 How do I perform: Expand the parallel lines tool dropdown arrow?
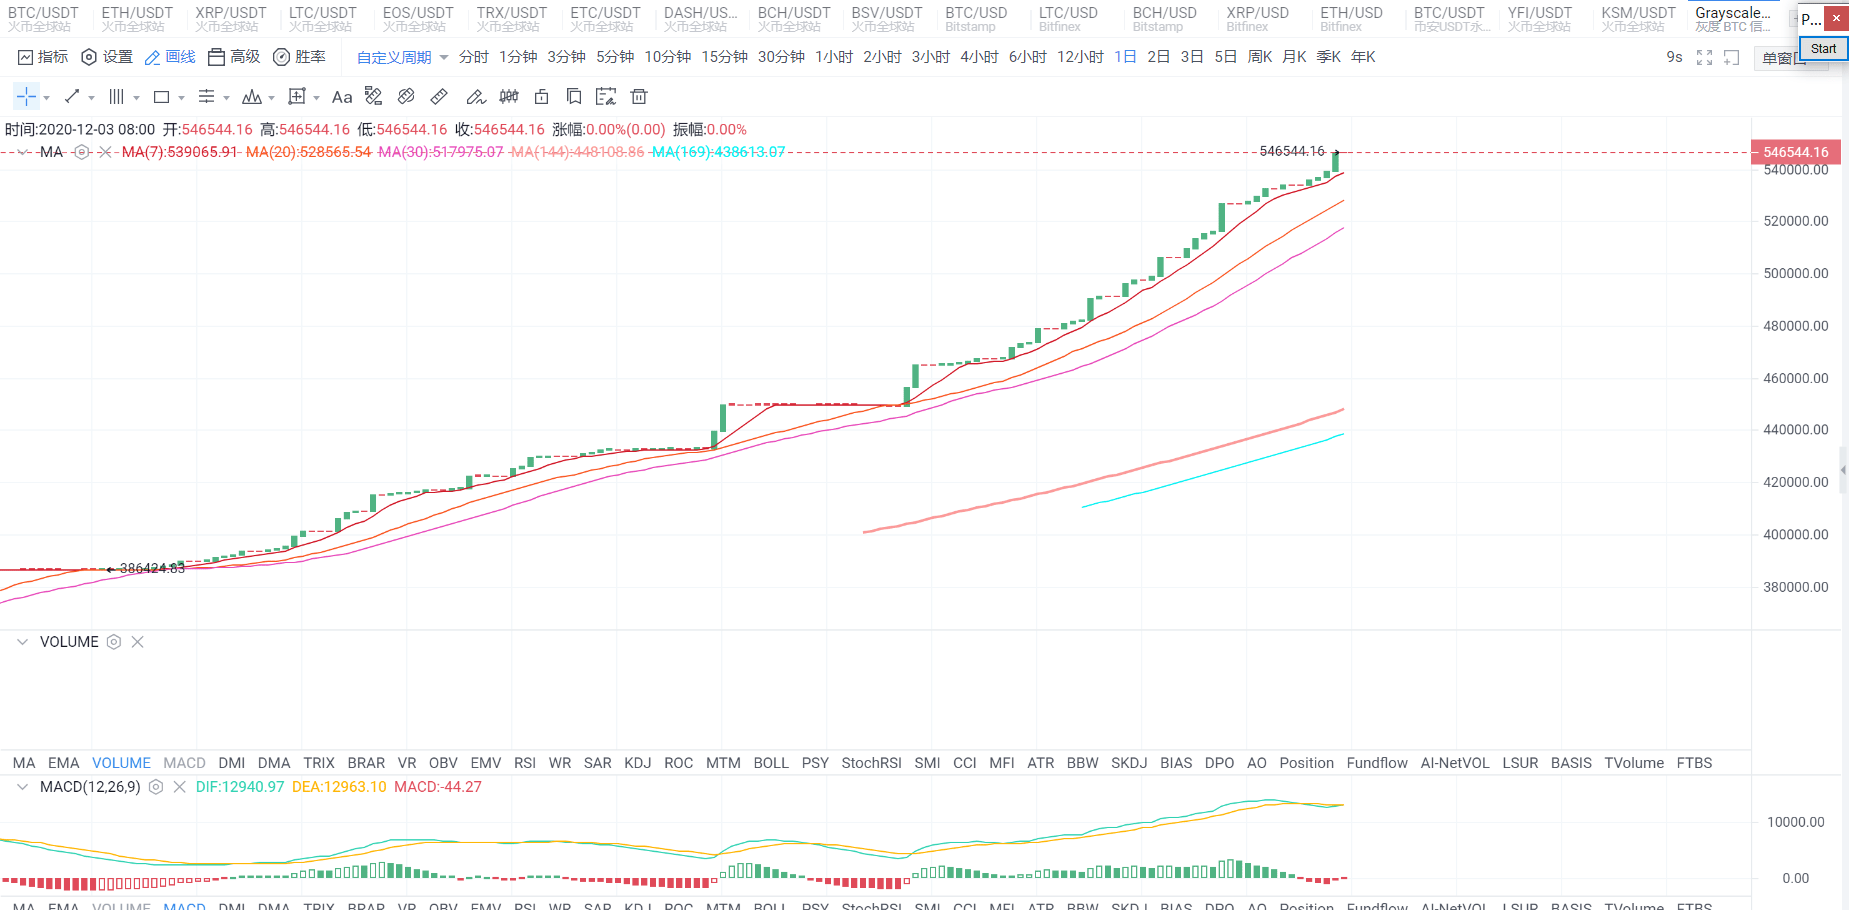pyautogui.click(x=136, y=98)
